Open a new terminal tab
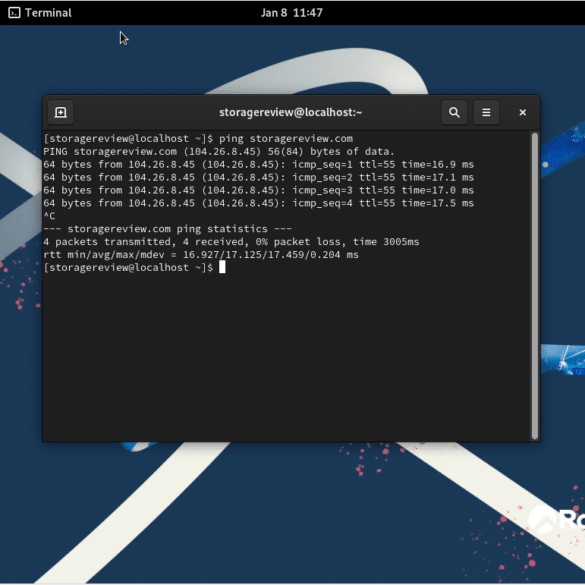Screen dimensions: 585x585 click(x=60, y=112)
